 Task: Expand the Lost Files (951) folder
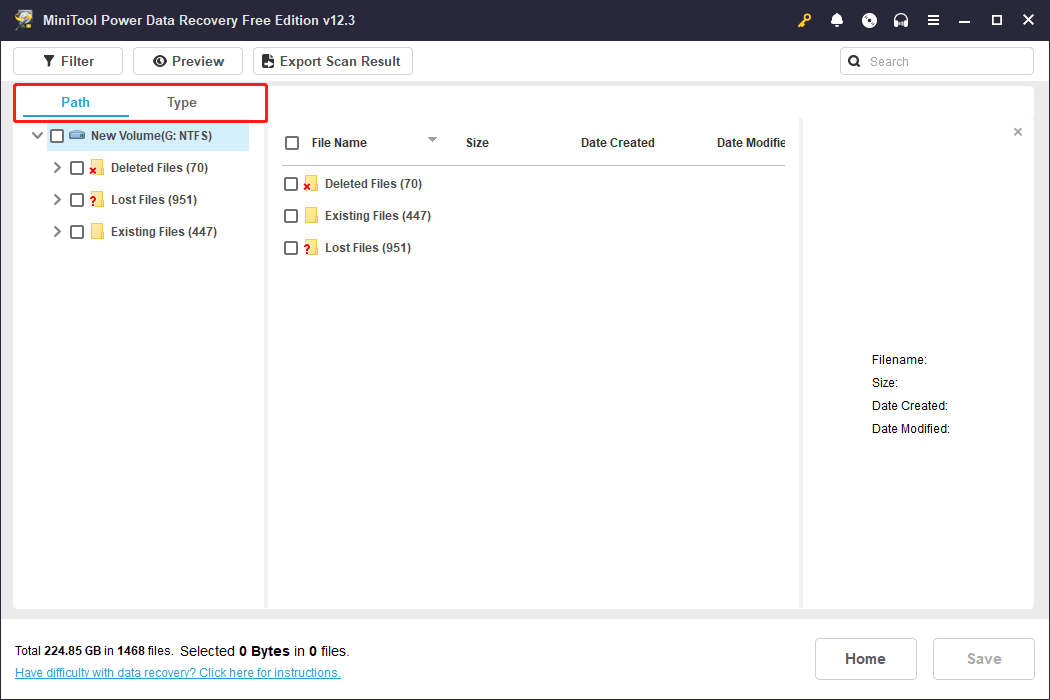tap(57, 199)
